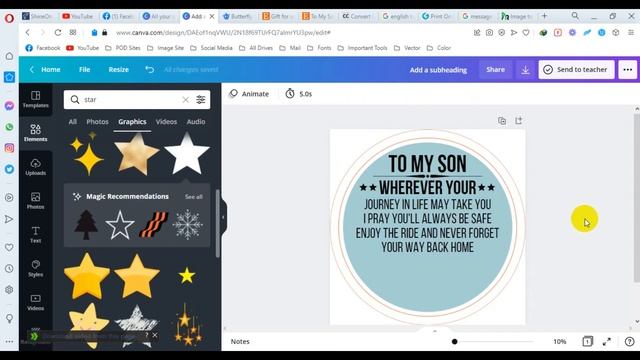The height and width of the screenshot is (360, 640).
Task: Click the 10% zoom value
Action: coord(560,342)
